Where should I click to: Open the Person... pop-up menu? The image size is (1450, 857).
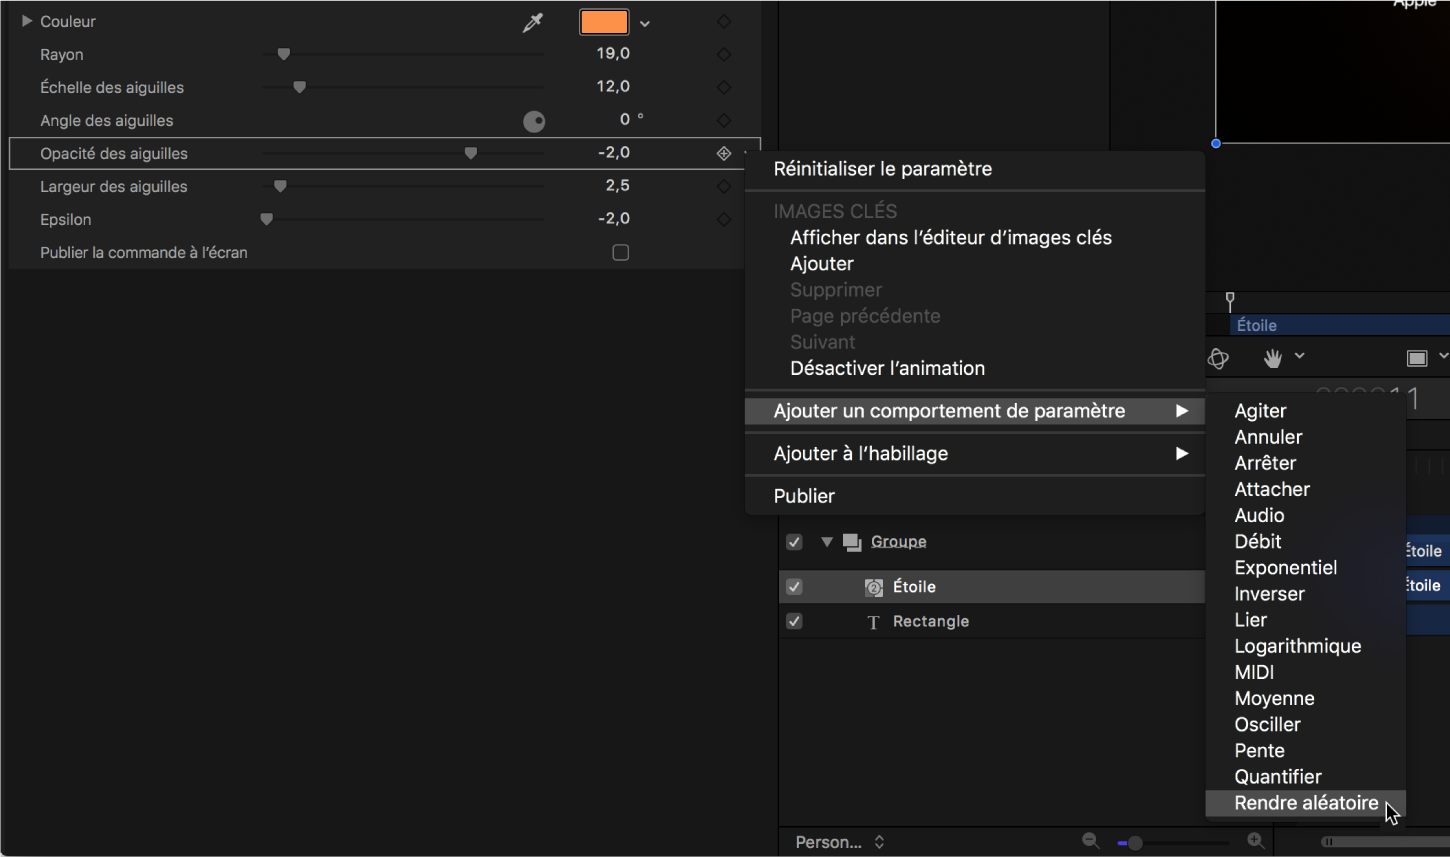pyautogui.click(x=839, y=842)
